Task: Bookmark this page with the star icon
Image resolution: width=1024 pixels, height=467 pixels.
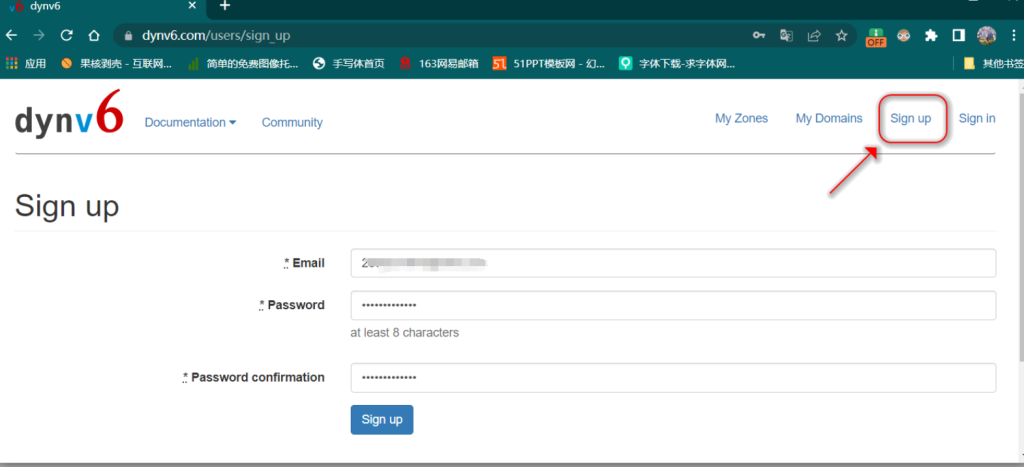Action: [x=842, y=35]
